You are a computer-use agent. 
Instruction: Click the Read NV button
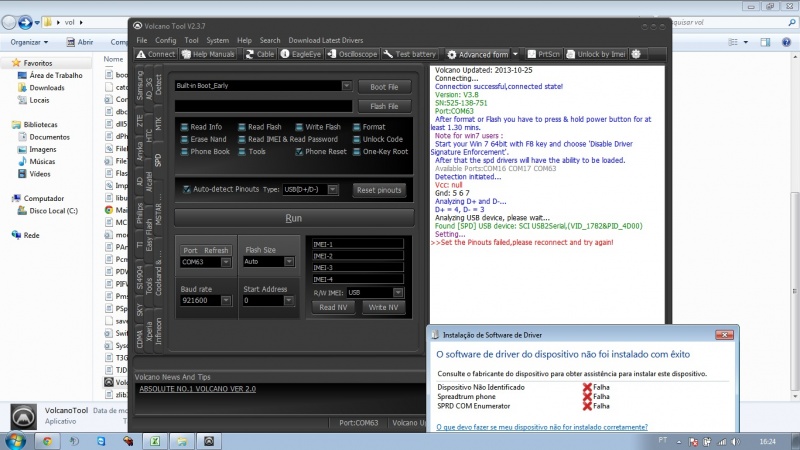click(x=333, y=307)
